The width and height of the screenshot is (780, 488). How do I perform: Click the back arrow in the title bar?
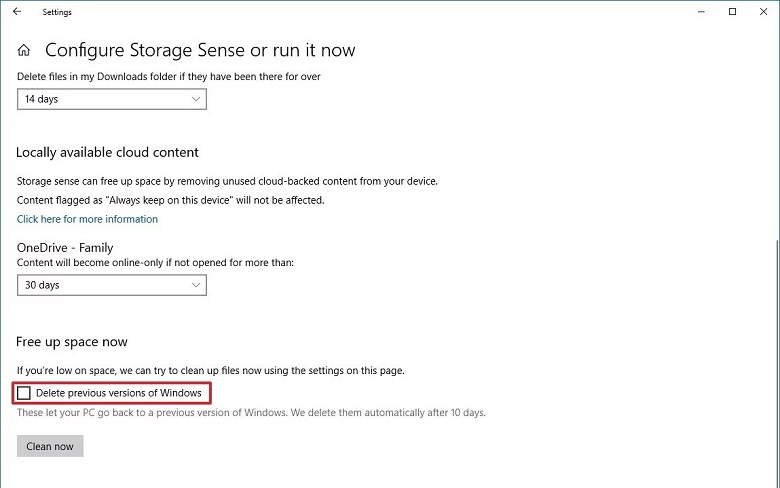[x=17, y=12]
